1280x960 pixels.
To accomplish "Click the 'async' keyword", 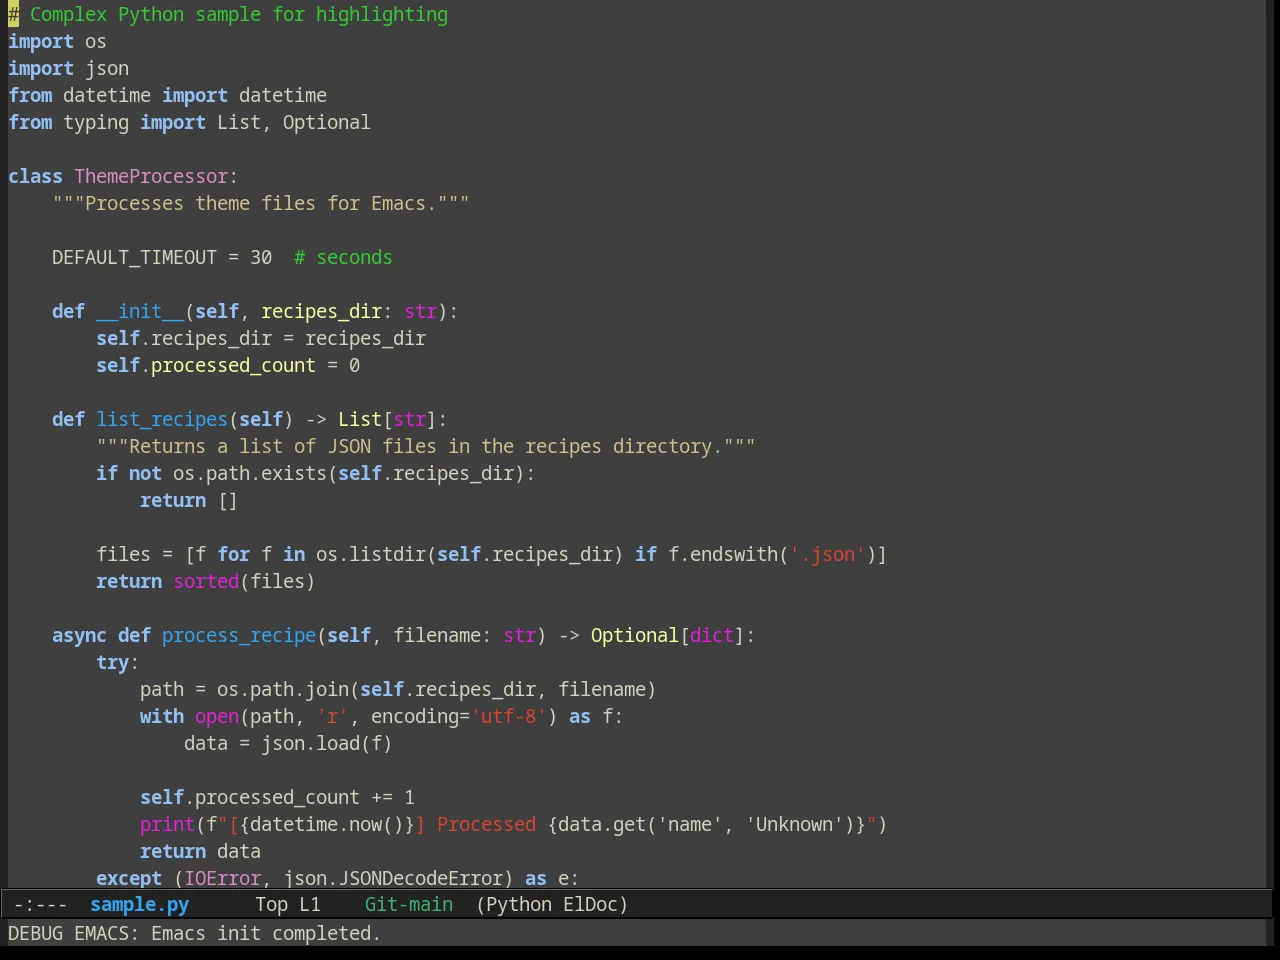I will coord(79,636).
